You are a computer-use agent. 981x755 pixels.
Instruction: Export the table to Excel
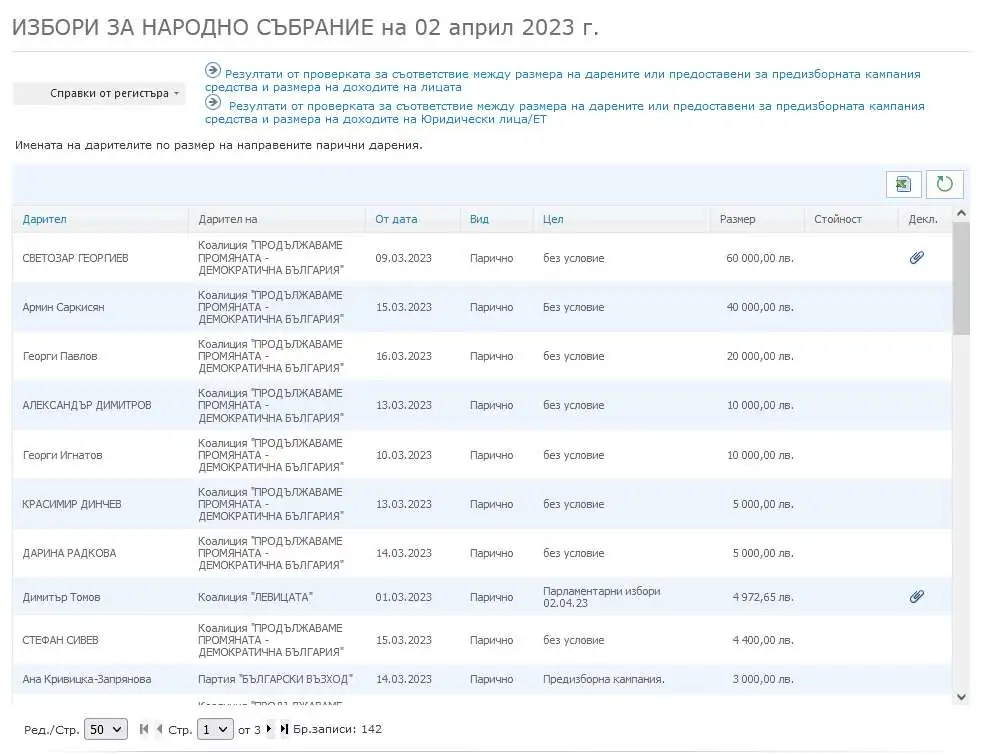pos(903,185)
